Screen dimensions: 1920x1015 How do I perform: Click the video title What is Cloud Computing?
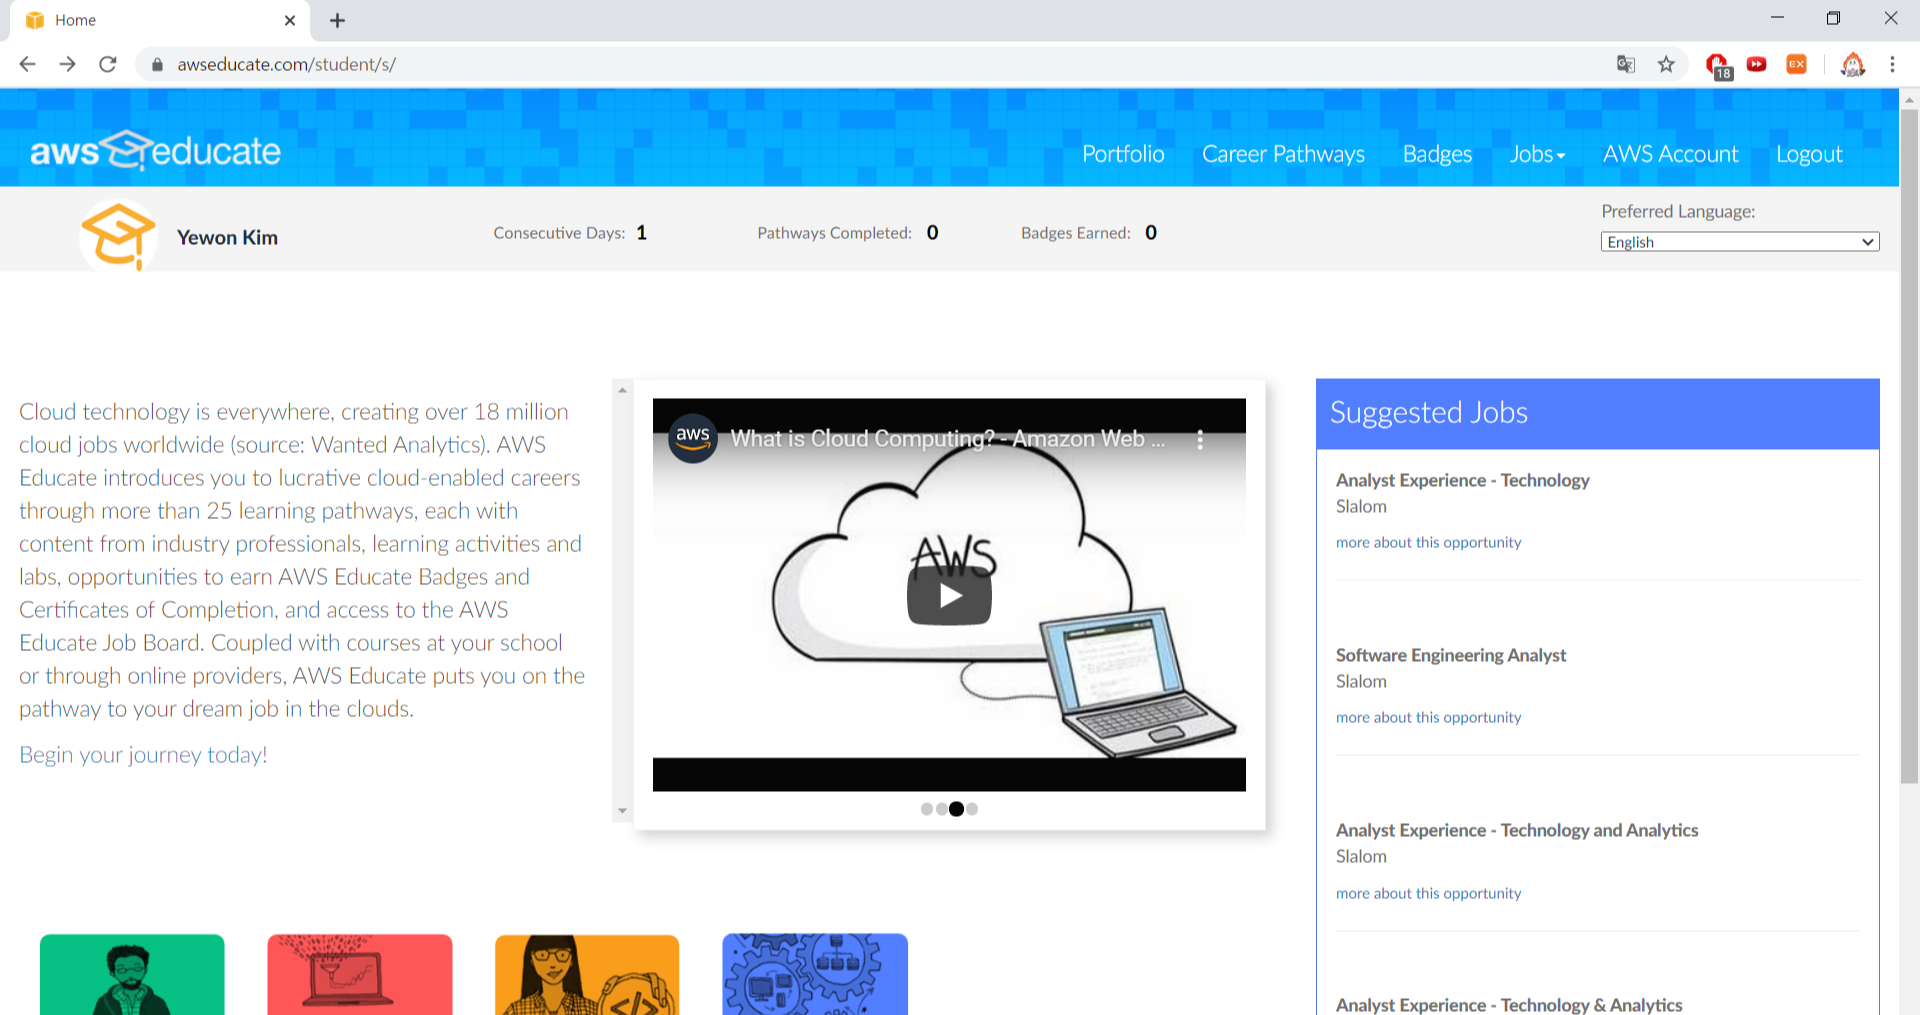click(x=947, y=439)
